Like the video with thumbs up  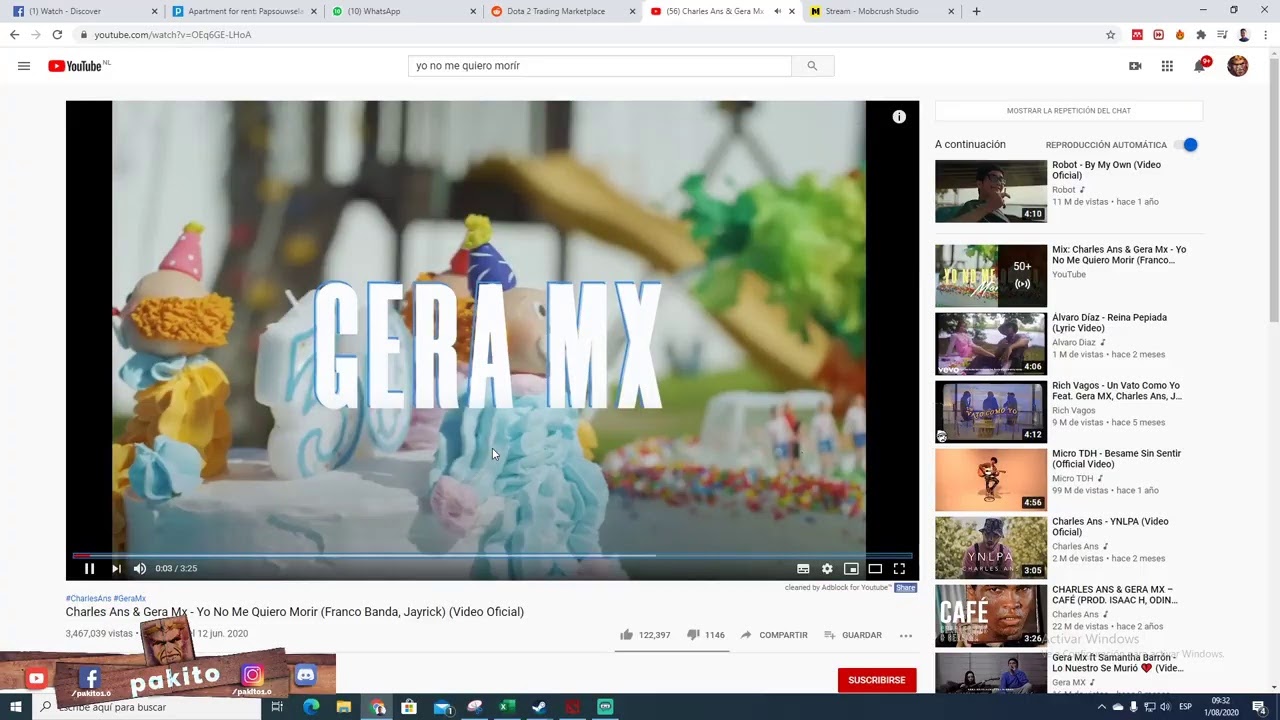(x=626, y=635)
